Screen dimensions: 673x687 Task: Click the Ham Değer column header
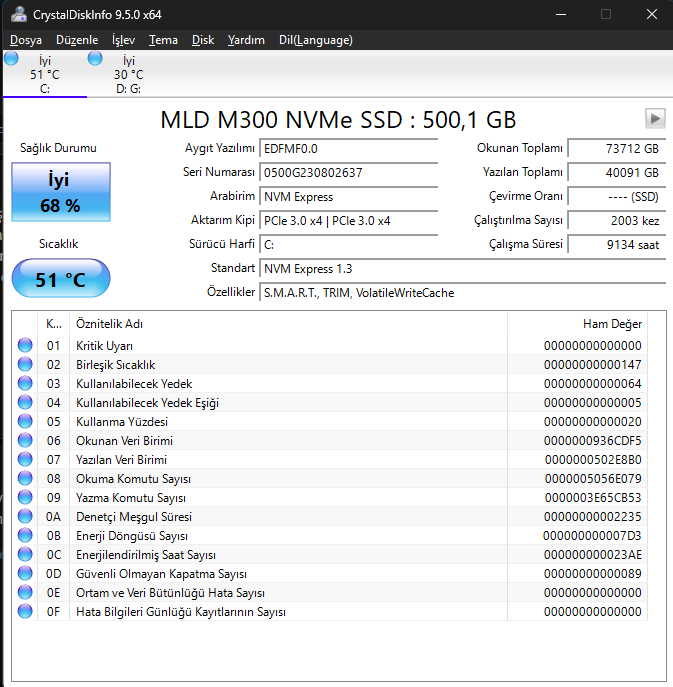(x=577, y=324)
